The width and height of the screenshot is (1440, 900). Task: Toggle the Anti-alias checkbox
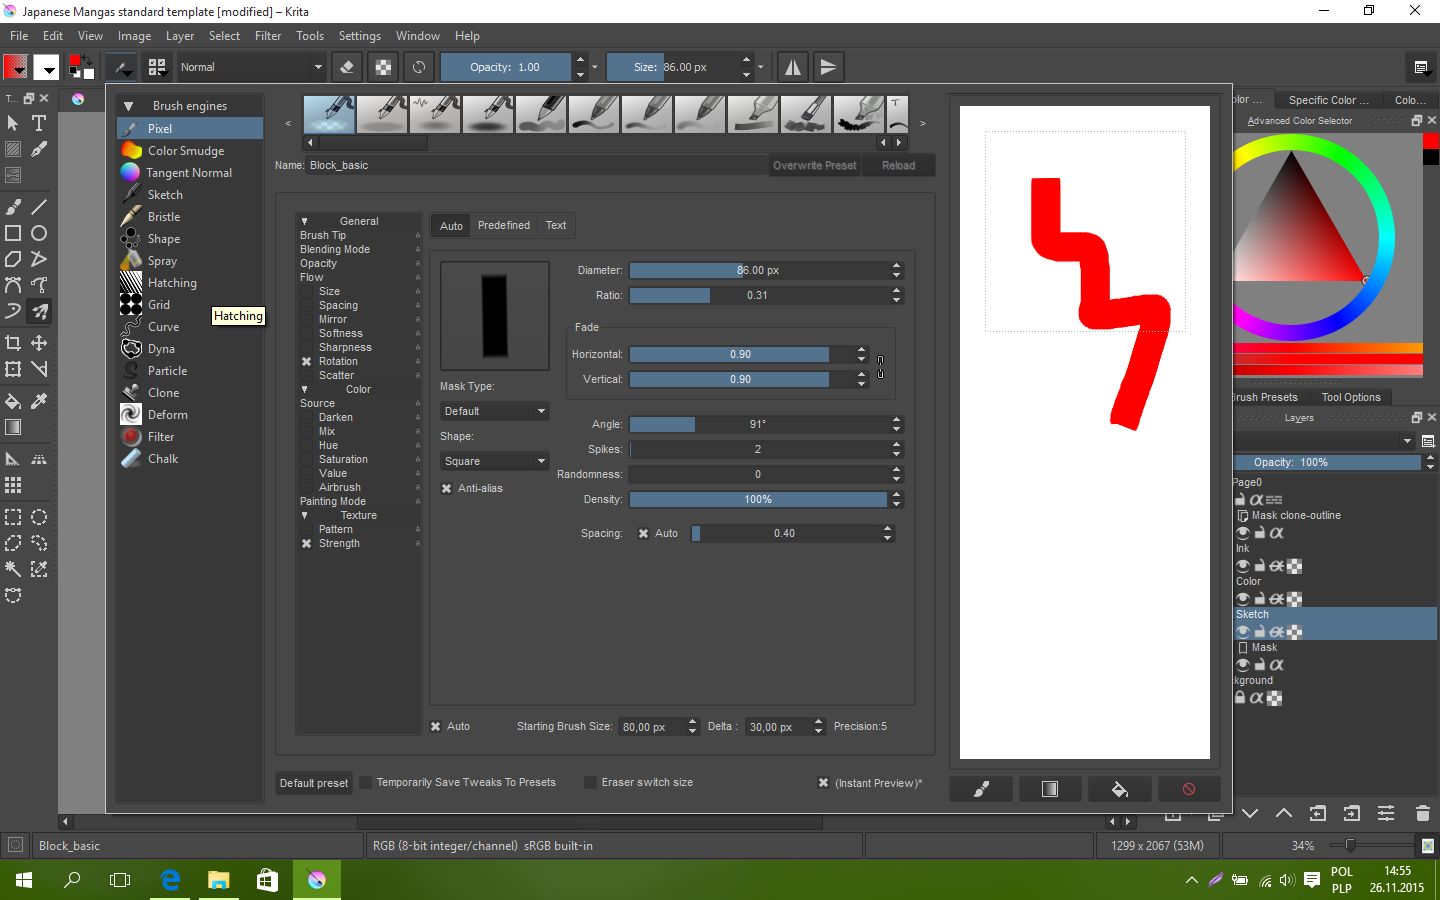tap(446, 488)
